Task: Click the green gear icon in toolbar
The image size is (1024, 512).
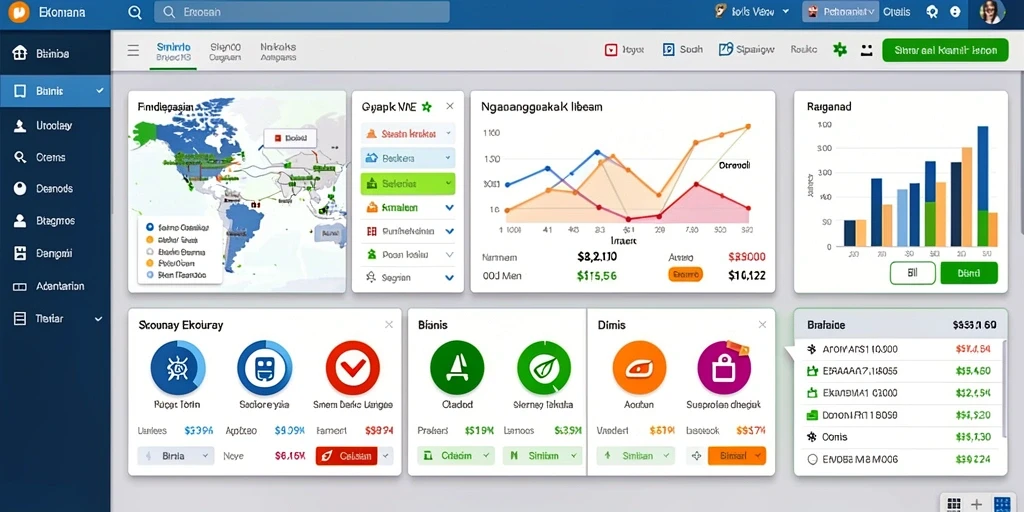Action: coord(840,50)
